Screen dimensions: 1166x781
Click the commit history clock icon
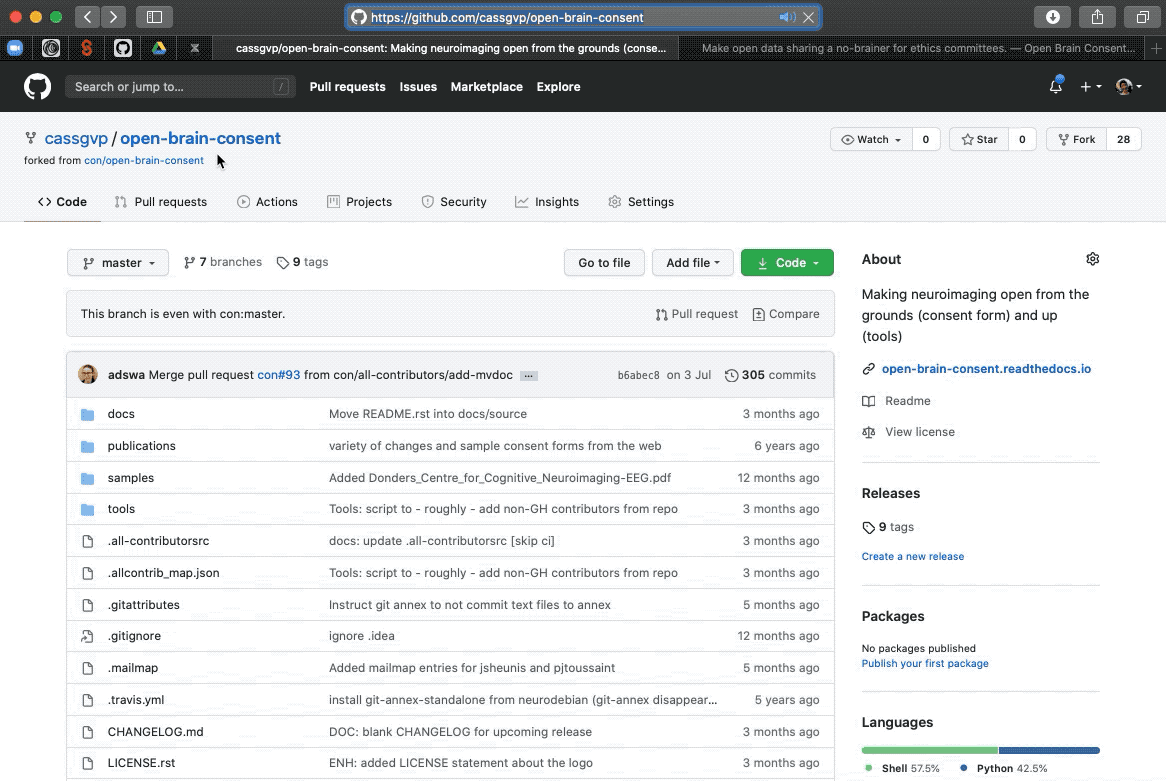(x=731, y=374)
